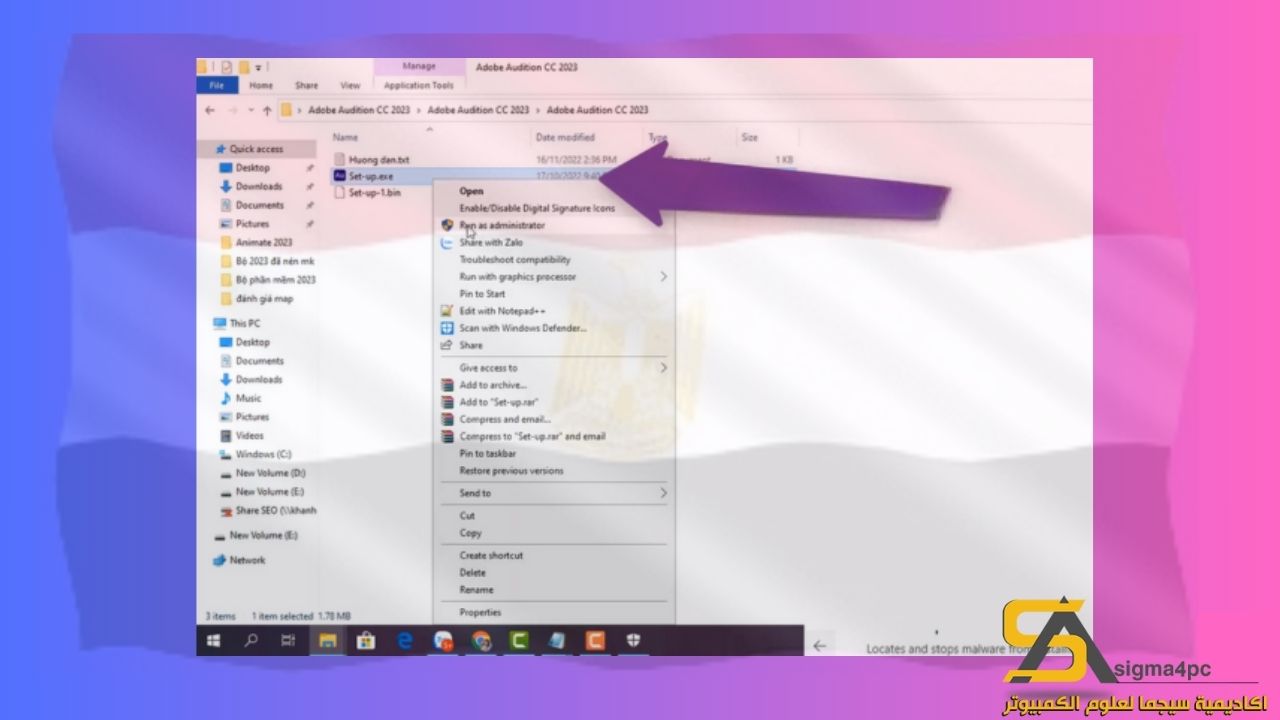Viewport: 1280px width, 720px height.
Task: Open the Application Tools tab
Action: [x=419, y=86]
